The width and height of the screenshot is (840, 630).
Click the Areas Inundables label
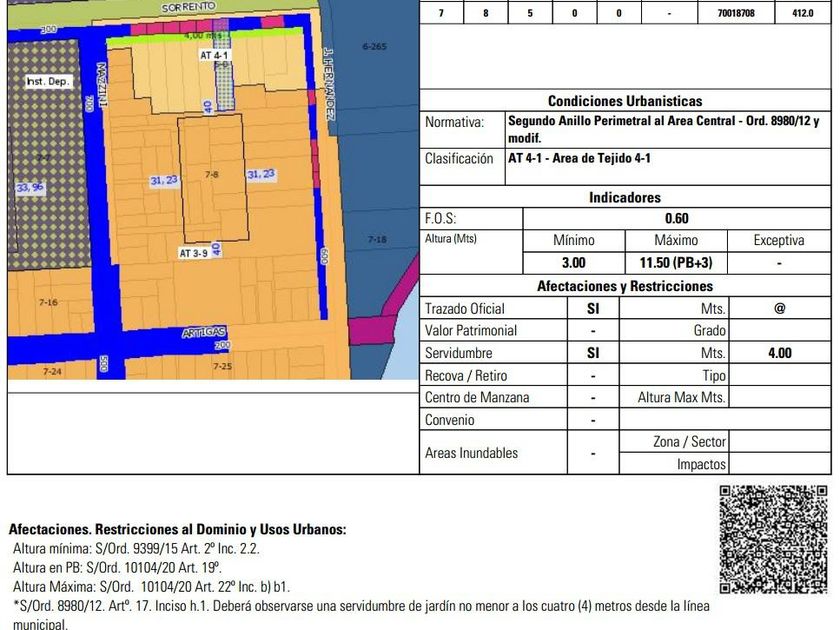pos(471,453)
